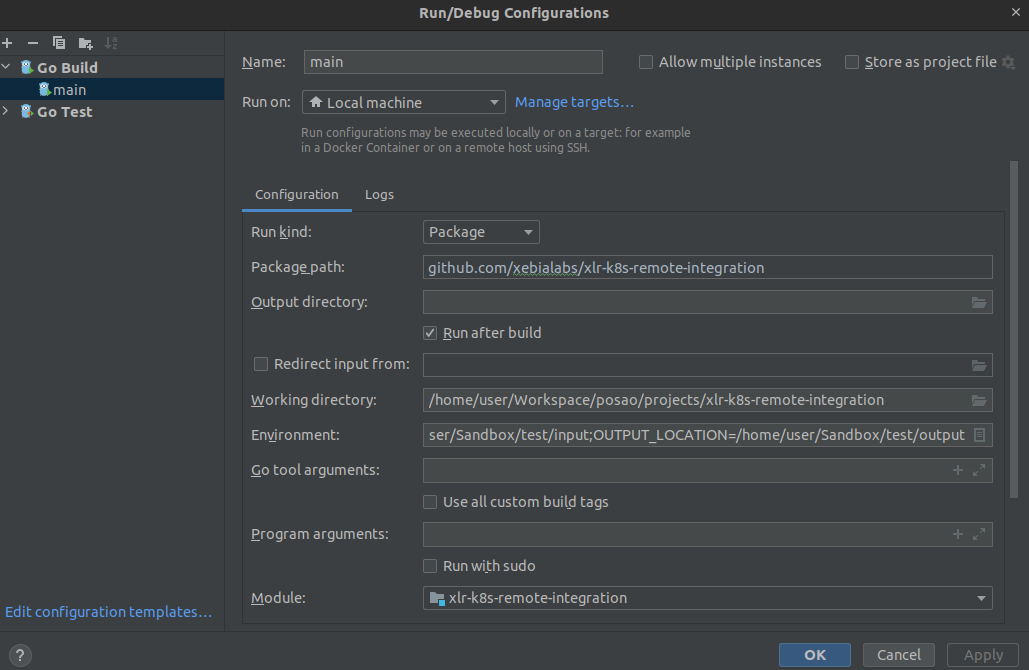Open the Run kind dropdown
The height and width of the screenshot is (670, 1029).
[x=481, y=232]
